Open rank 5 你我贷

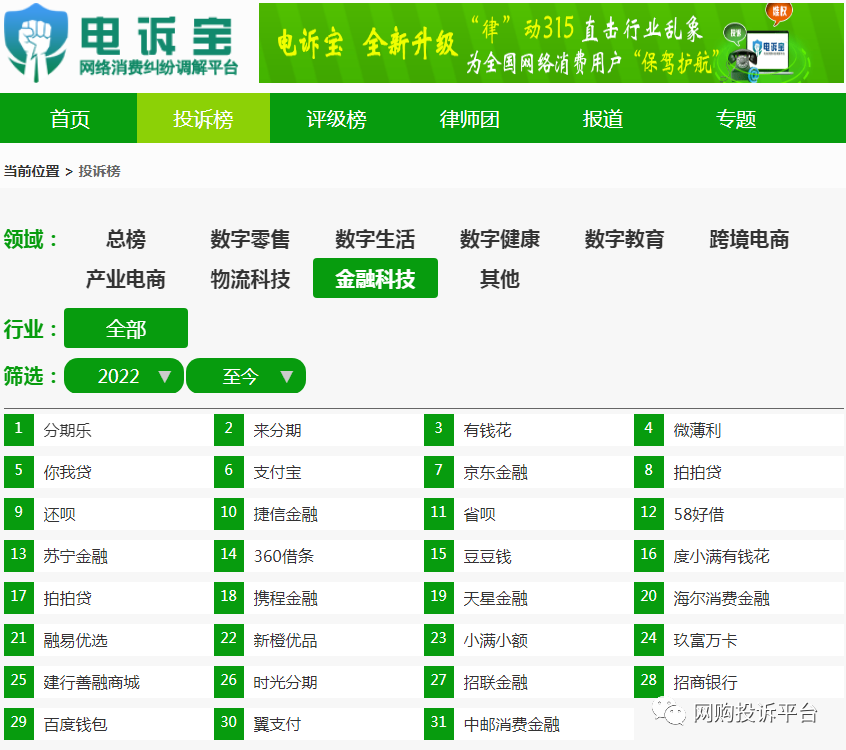[107, 472]
